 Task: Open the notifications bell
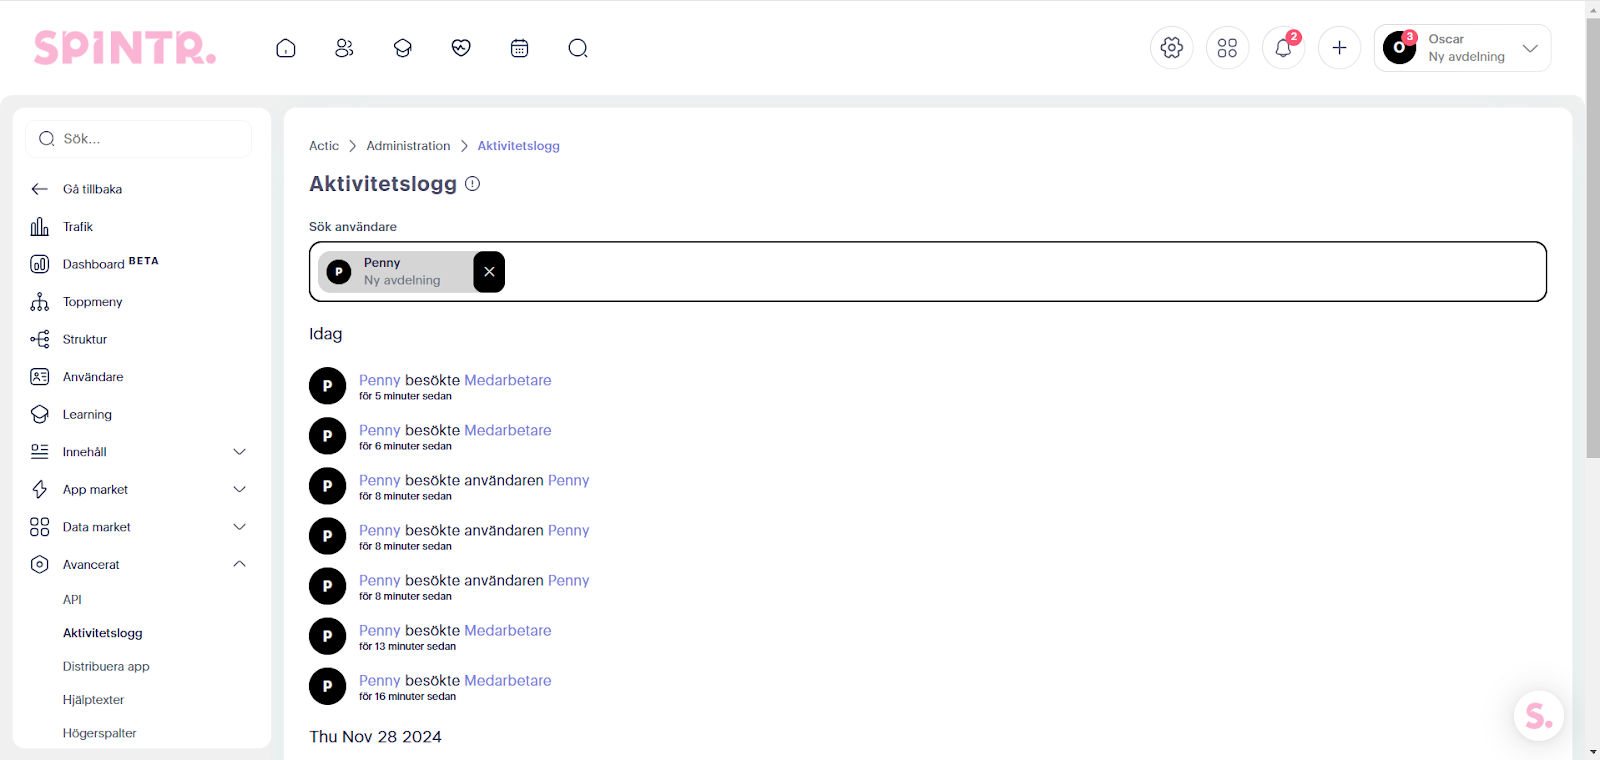pos(1283,48)
